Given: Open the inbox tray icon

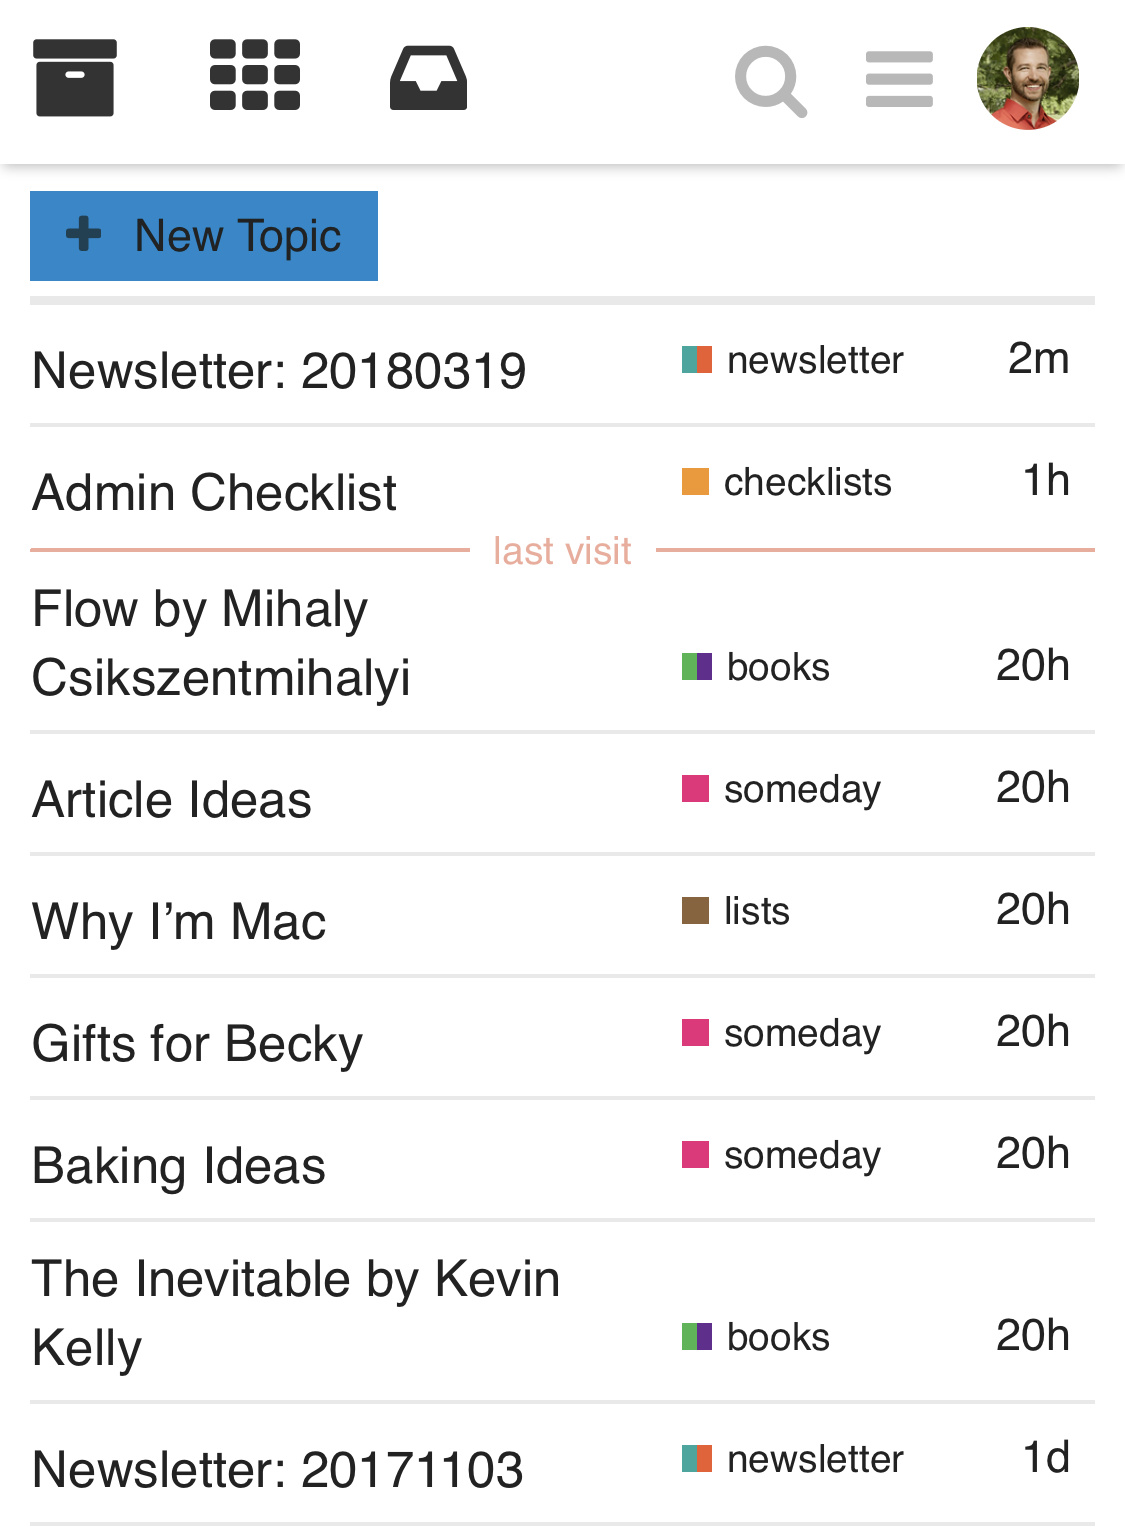Looking at the screenshot, I should pyautogui.click(x=428, y=78).
